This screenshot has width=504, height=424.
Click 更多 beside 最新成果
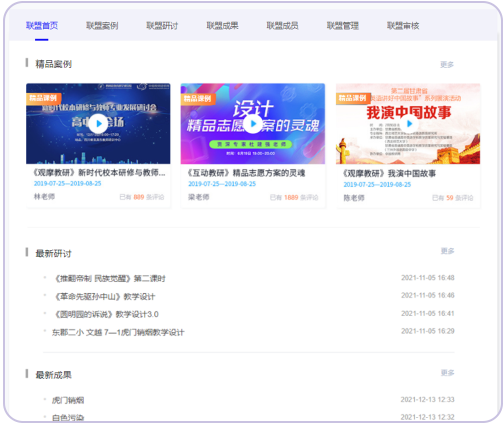click(447, 373)
